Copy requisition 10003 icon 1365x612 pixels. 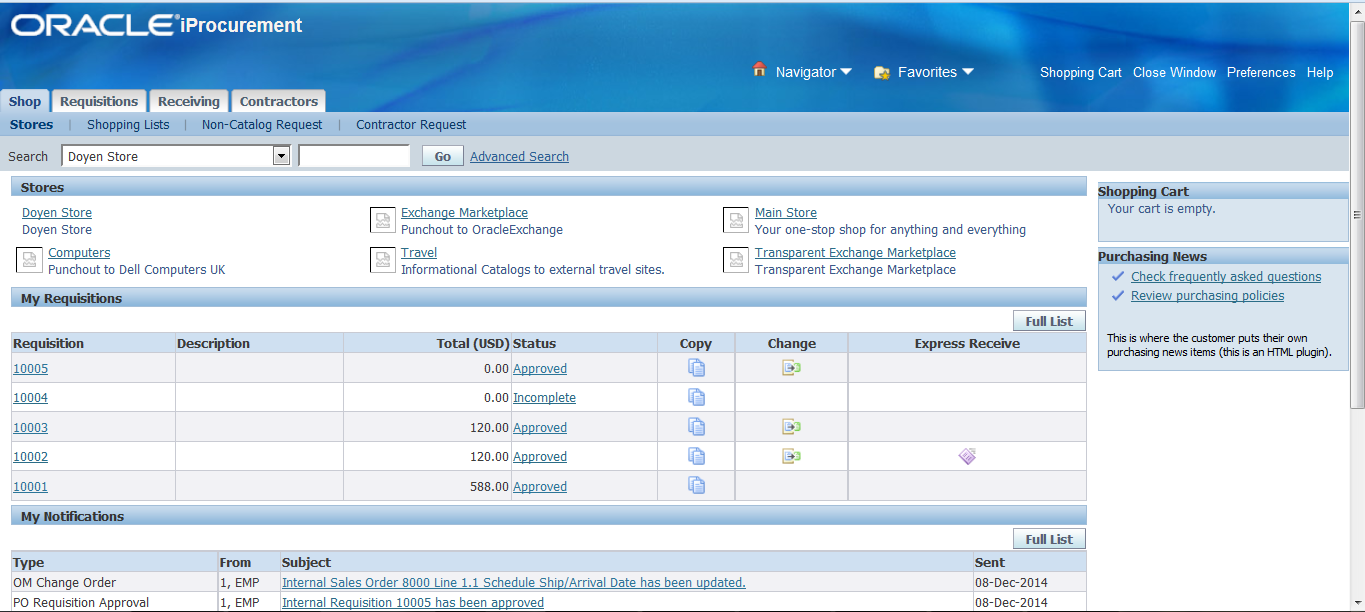(x=696, y=427)
